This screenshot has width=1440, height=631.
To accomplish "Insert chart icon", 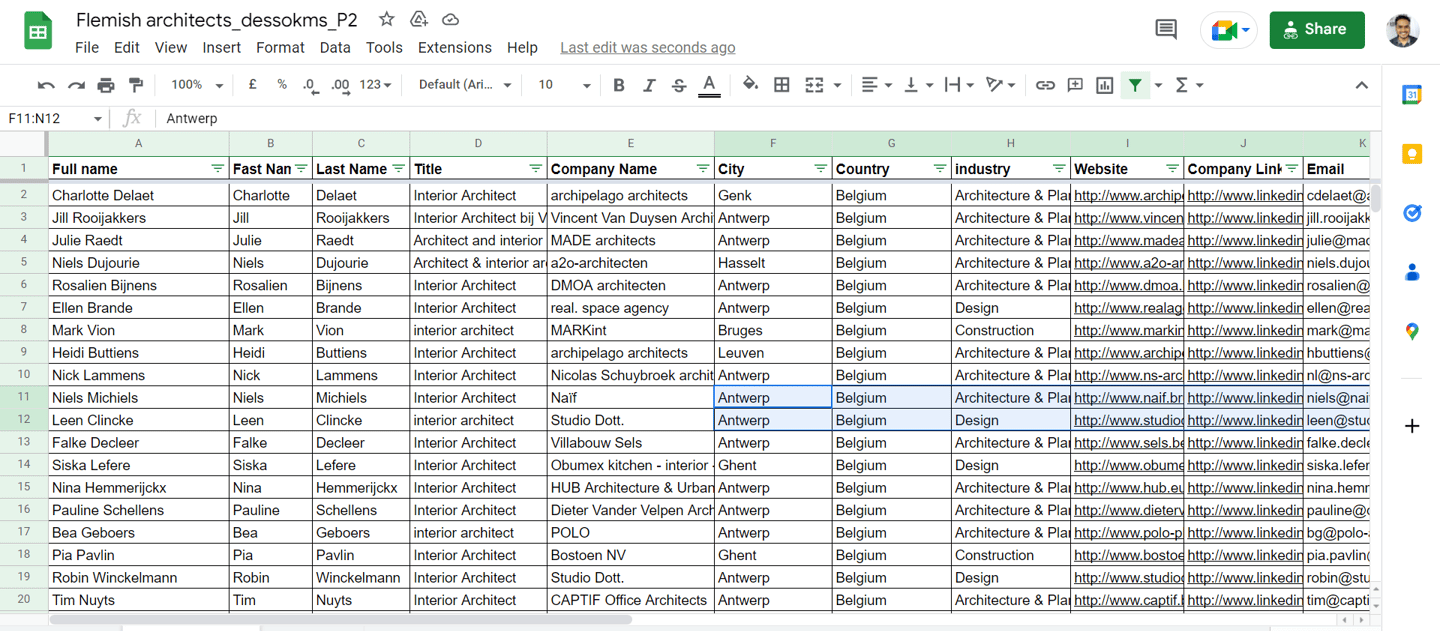I will click(x=1105, y=85).
